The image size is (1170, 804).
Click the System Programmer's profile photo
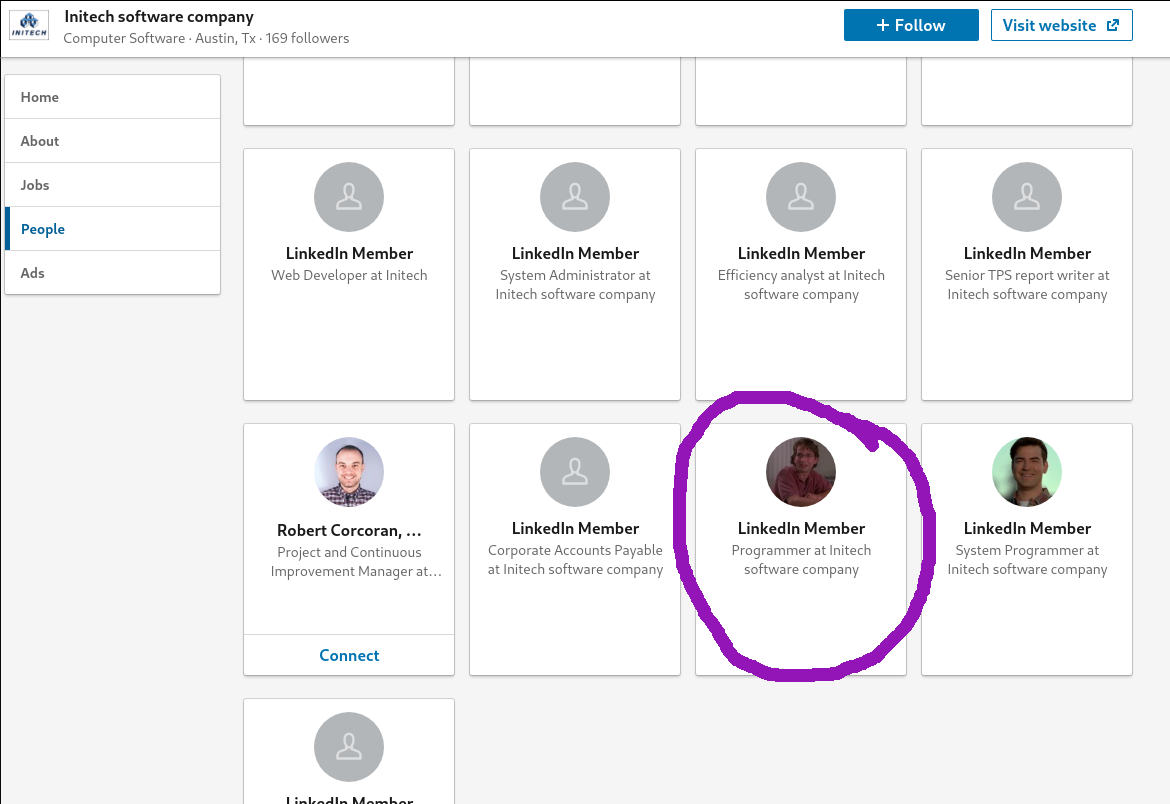1027,472
